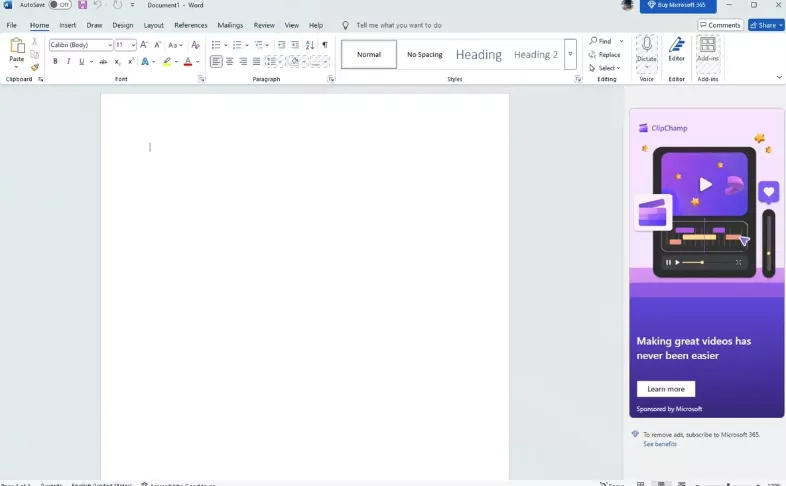
Task: Start a bulleted list
Action: pyautogui.click(x=216, y=45)
